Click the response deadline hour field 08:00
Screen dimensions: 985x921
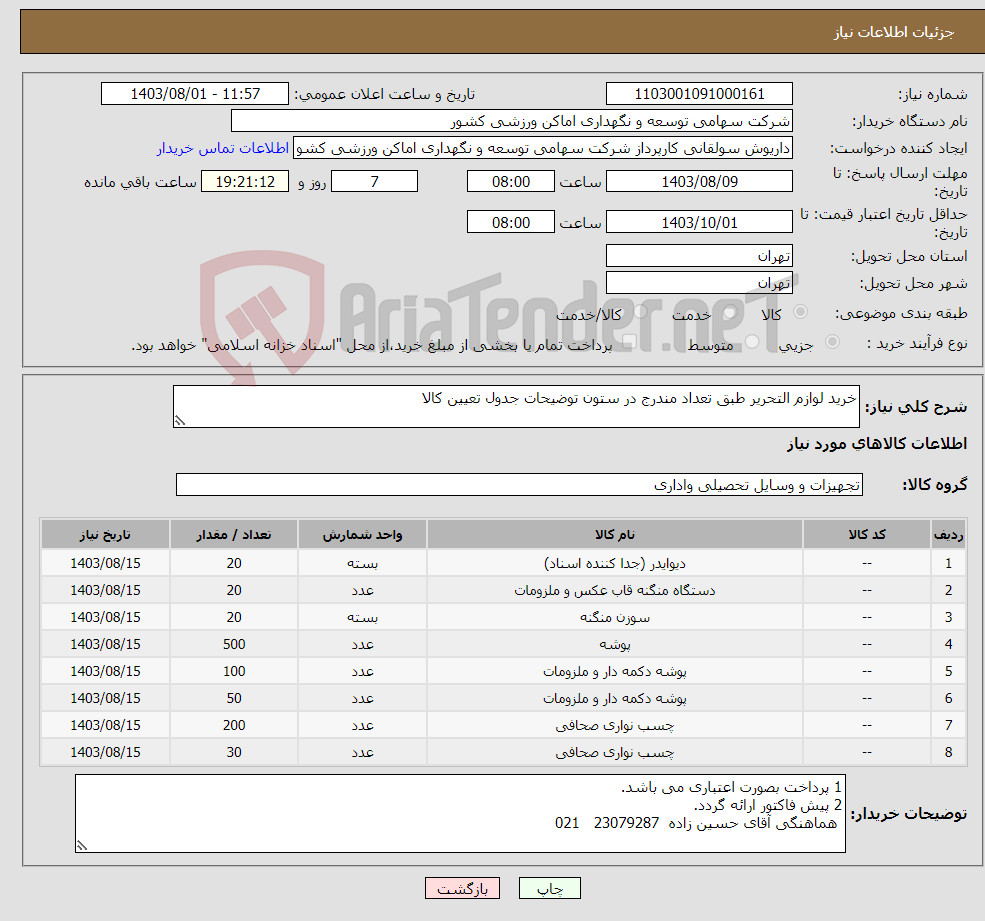(511, 182)
